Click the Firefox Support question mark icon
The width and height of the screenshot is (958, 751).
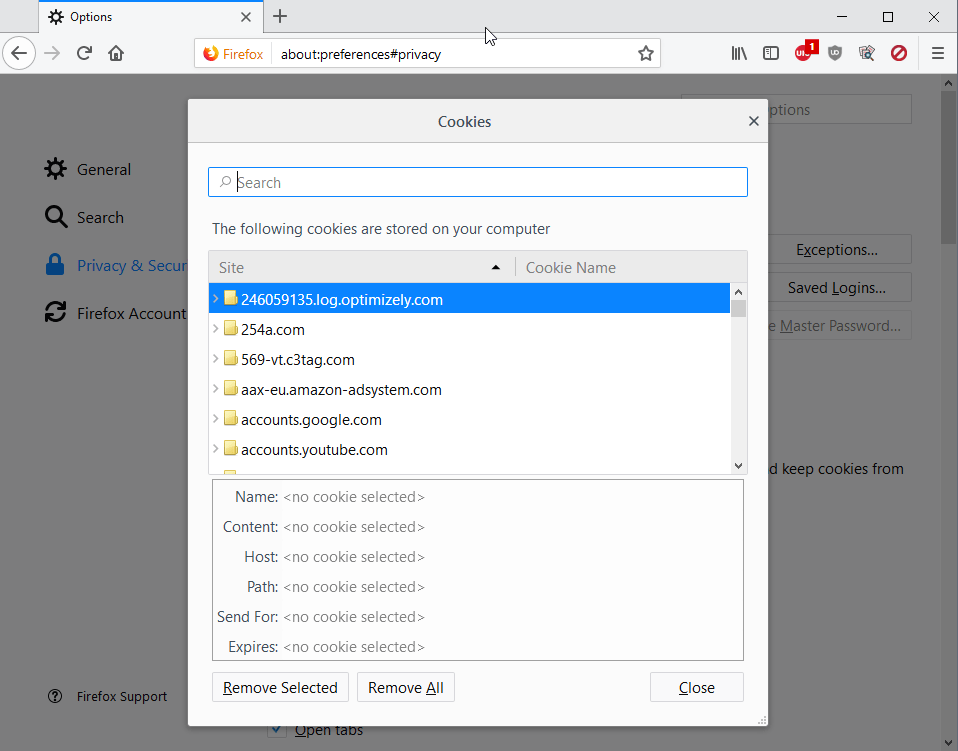tap(55, 696)
